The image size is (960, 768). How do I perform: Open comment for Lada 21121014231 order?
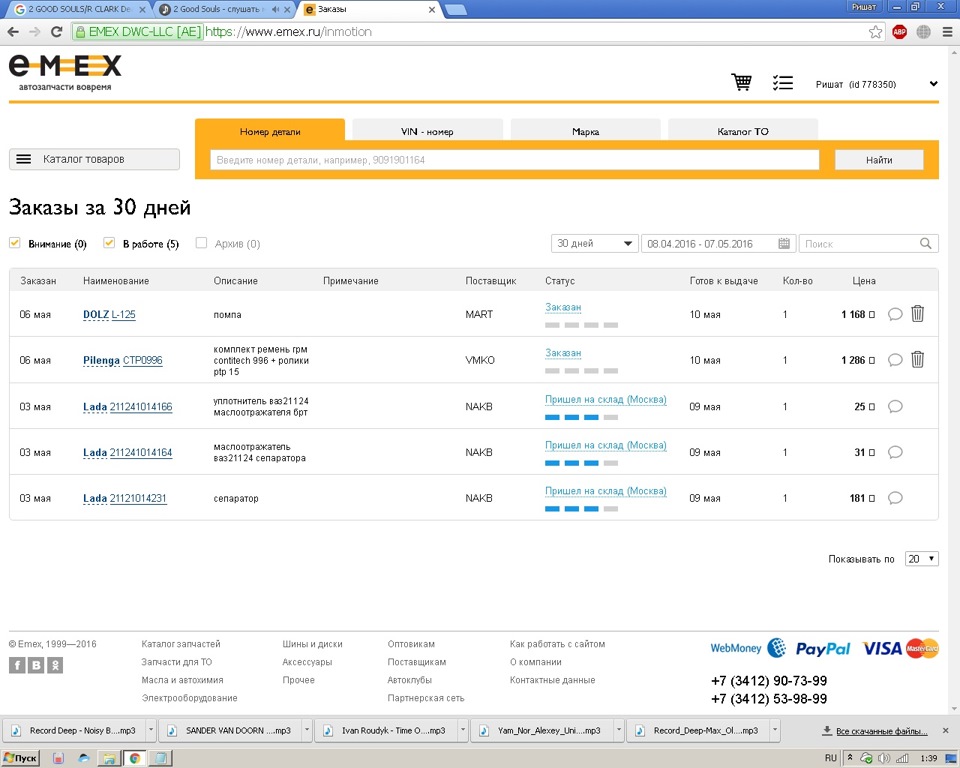tap(895, 498)
